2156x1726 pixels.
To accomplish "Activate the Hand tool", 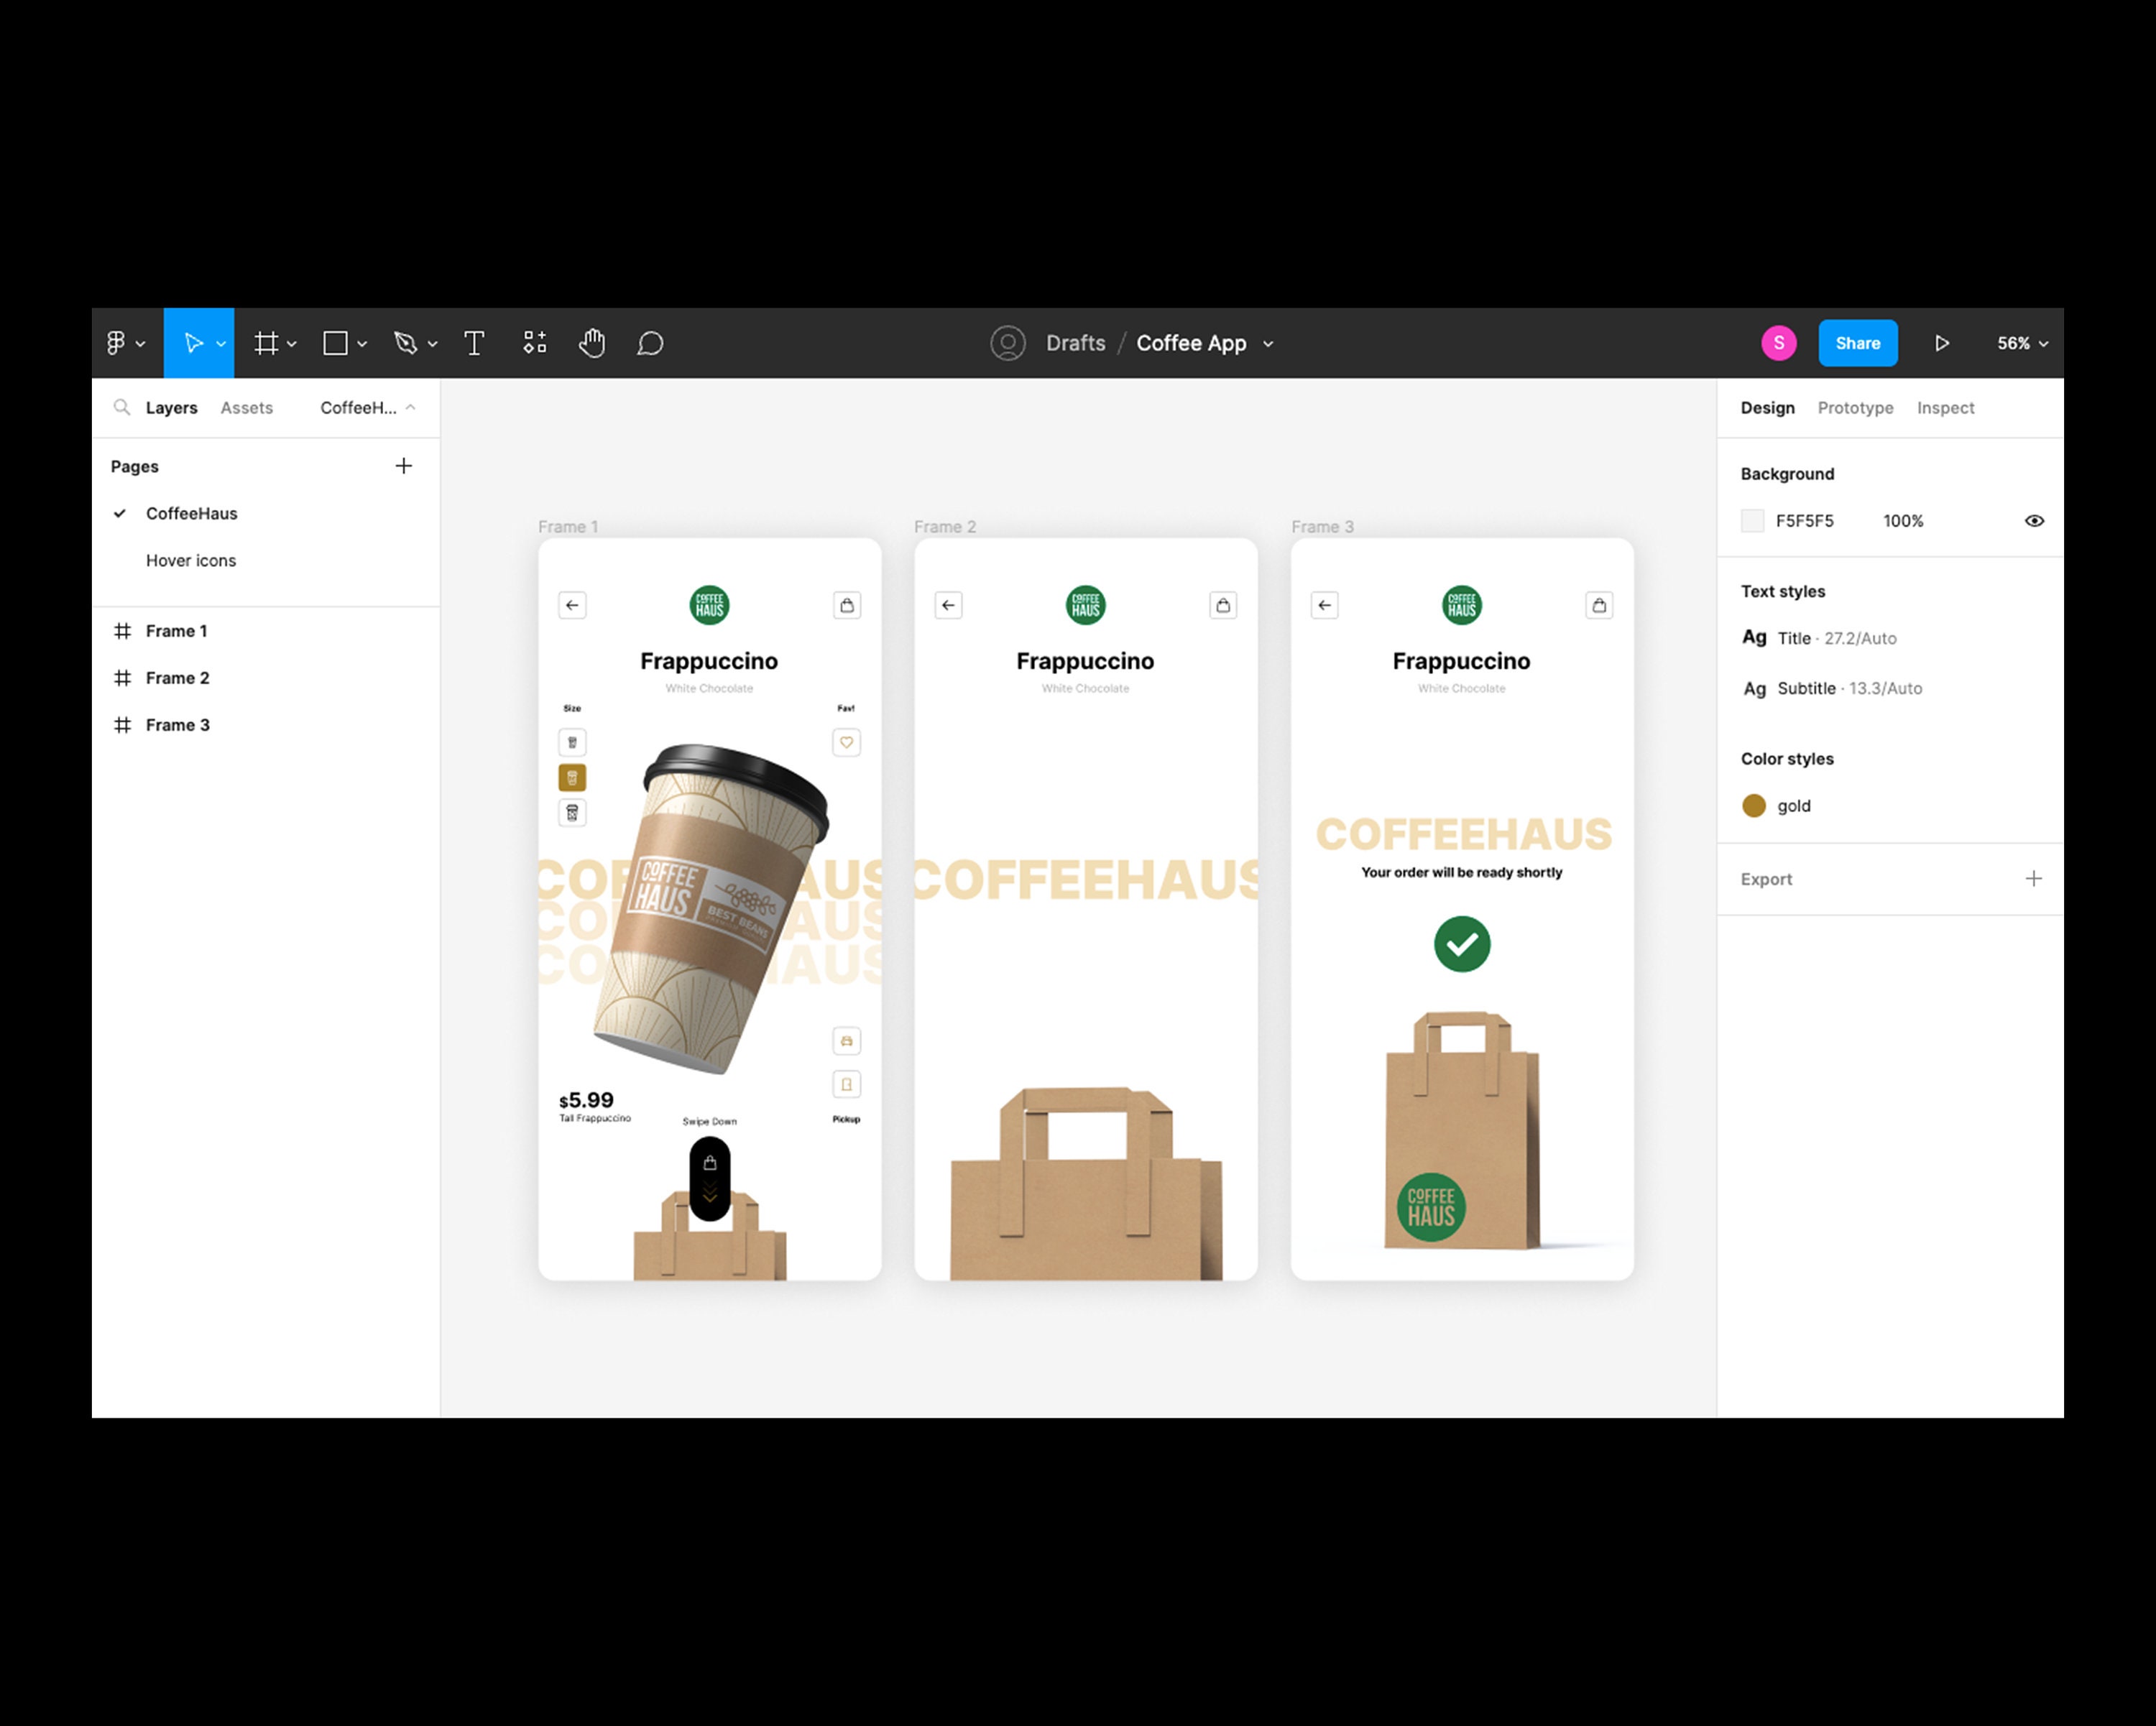I will point(592,343).
